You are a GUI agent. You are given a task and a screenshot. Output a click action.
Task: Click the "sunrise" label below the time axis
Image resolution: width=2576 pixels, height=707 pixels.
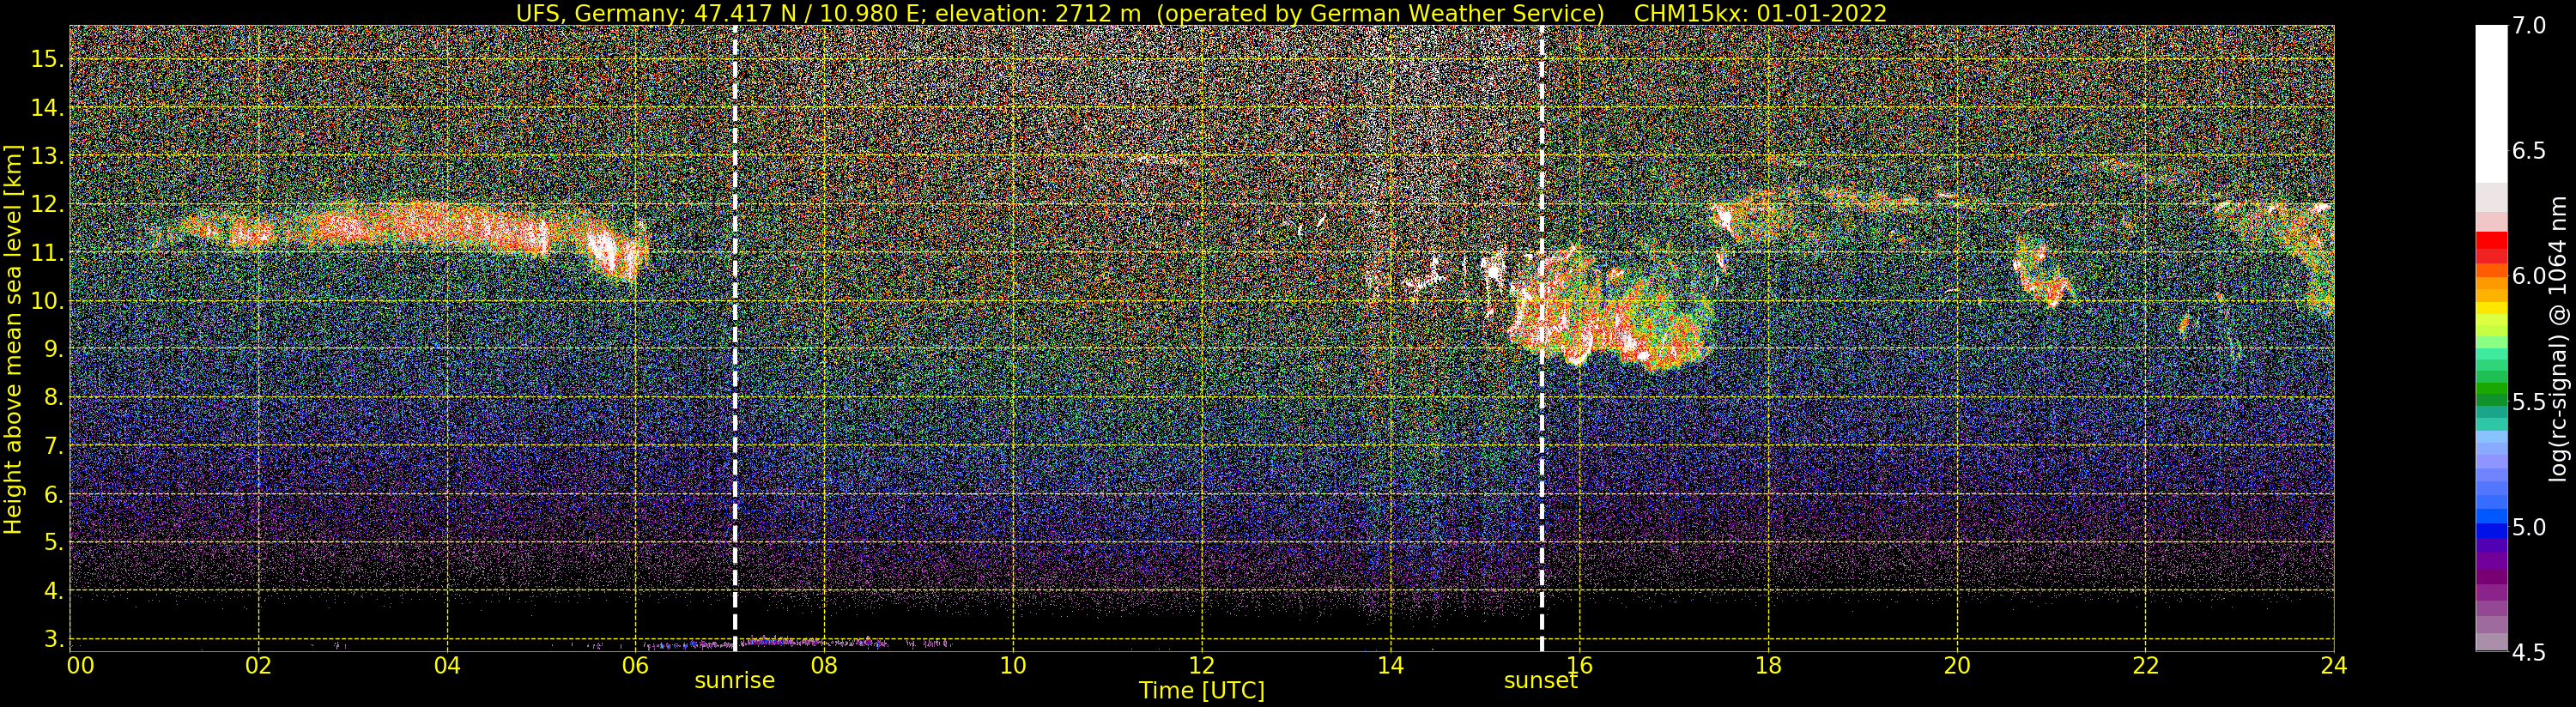click(735, 681)
